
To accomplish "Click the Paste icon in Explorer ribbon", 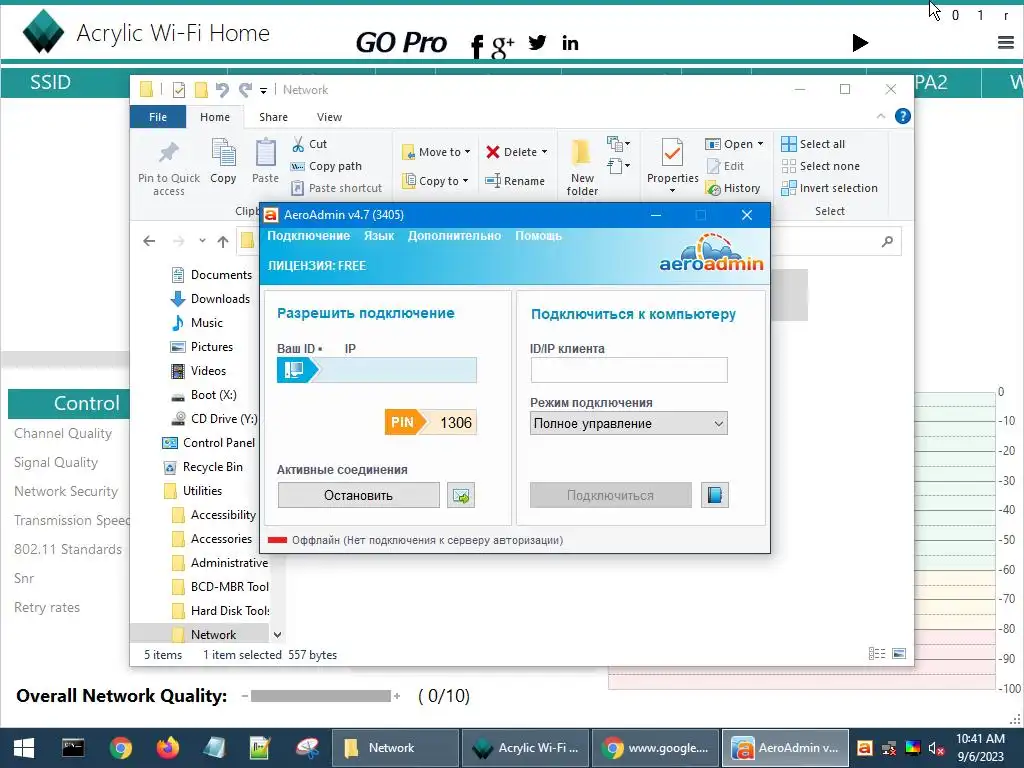I will tap(265, 161).
